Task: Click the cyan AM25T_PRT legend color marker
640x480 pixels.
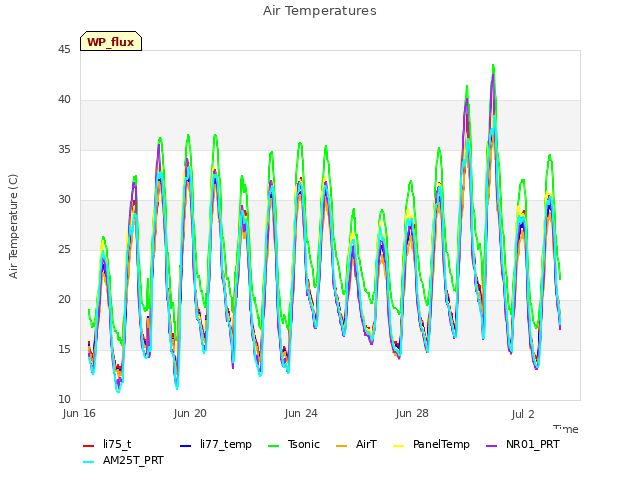Action: coord(88,462)
